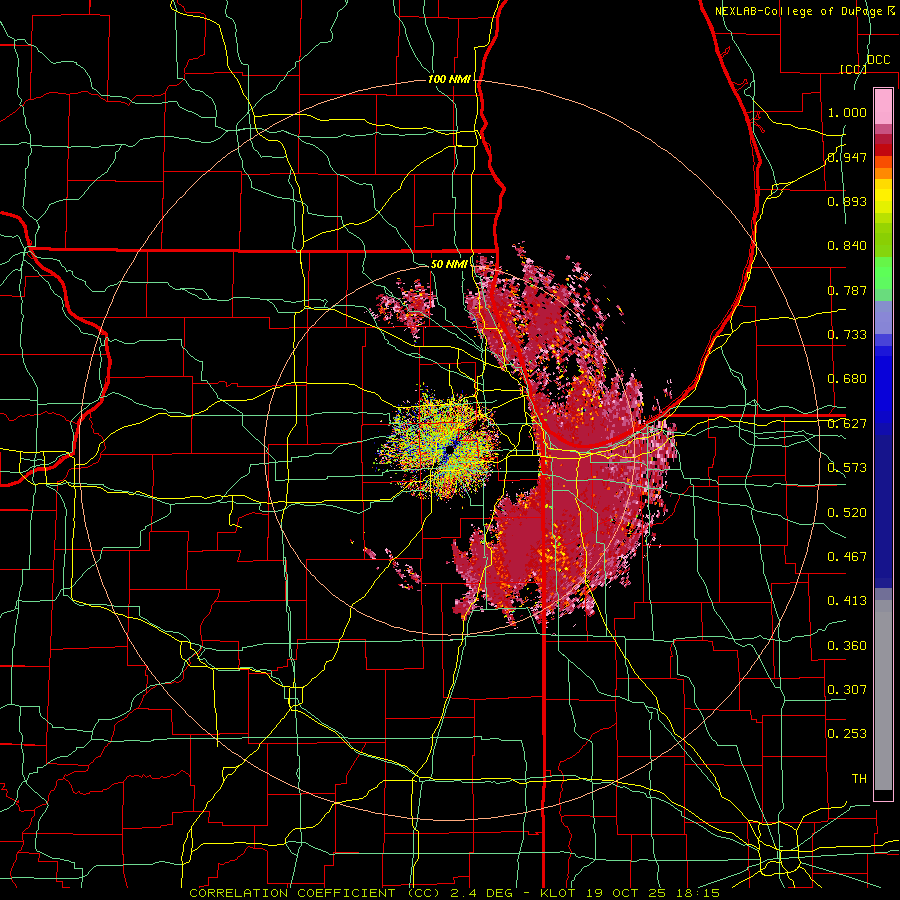Select the 0.520 scale value
Image resolution: width=900 pixels, height=900 pixels.
(847, 513)
